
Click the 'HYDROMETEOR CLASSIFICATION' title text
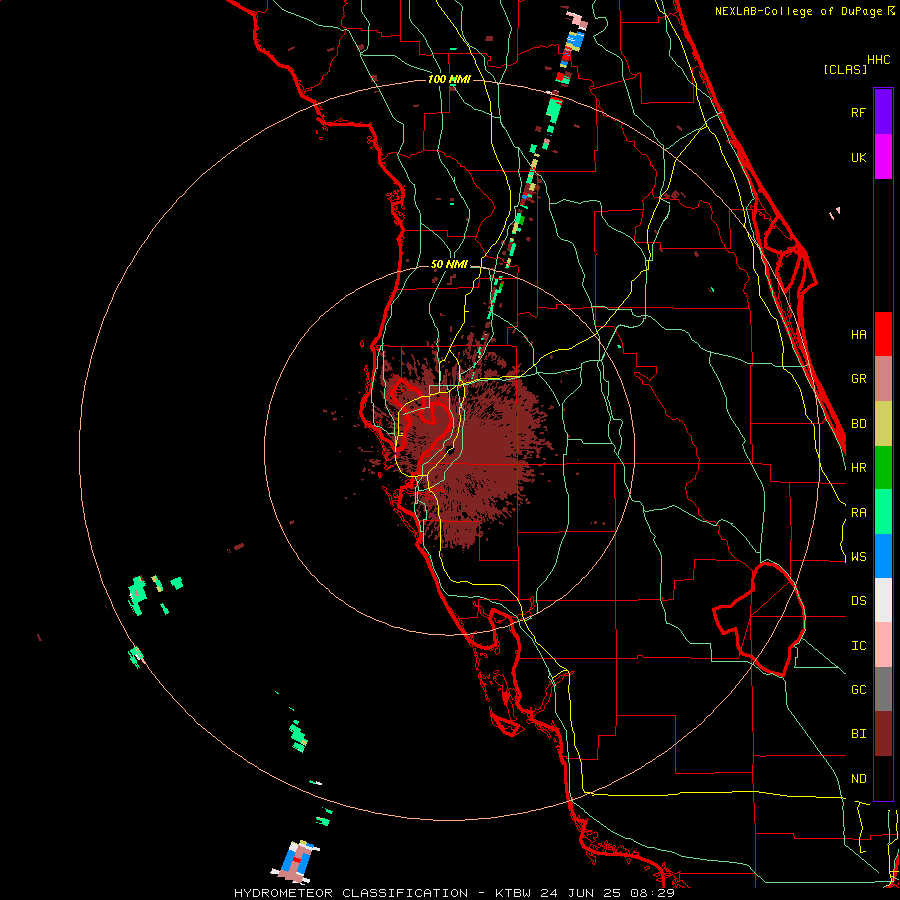pos(351,893)
